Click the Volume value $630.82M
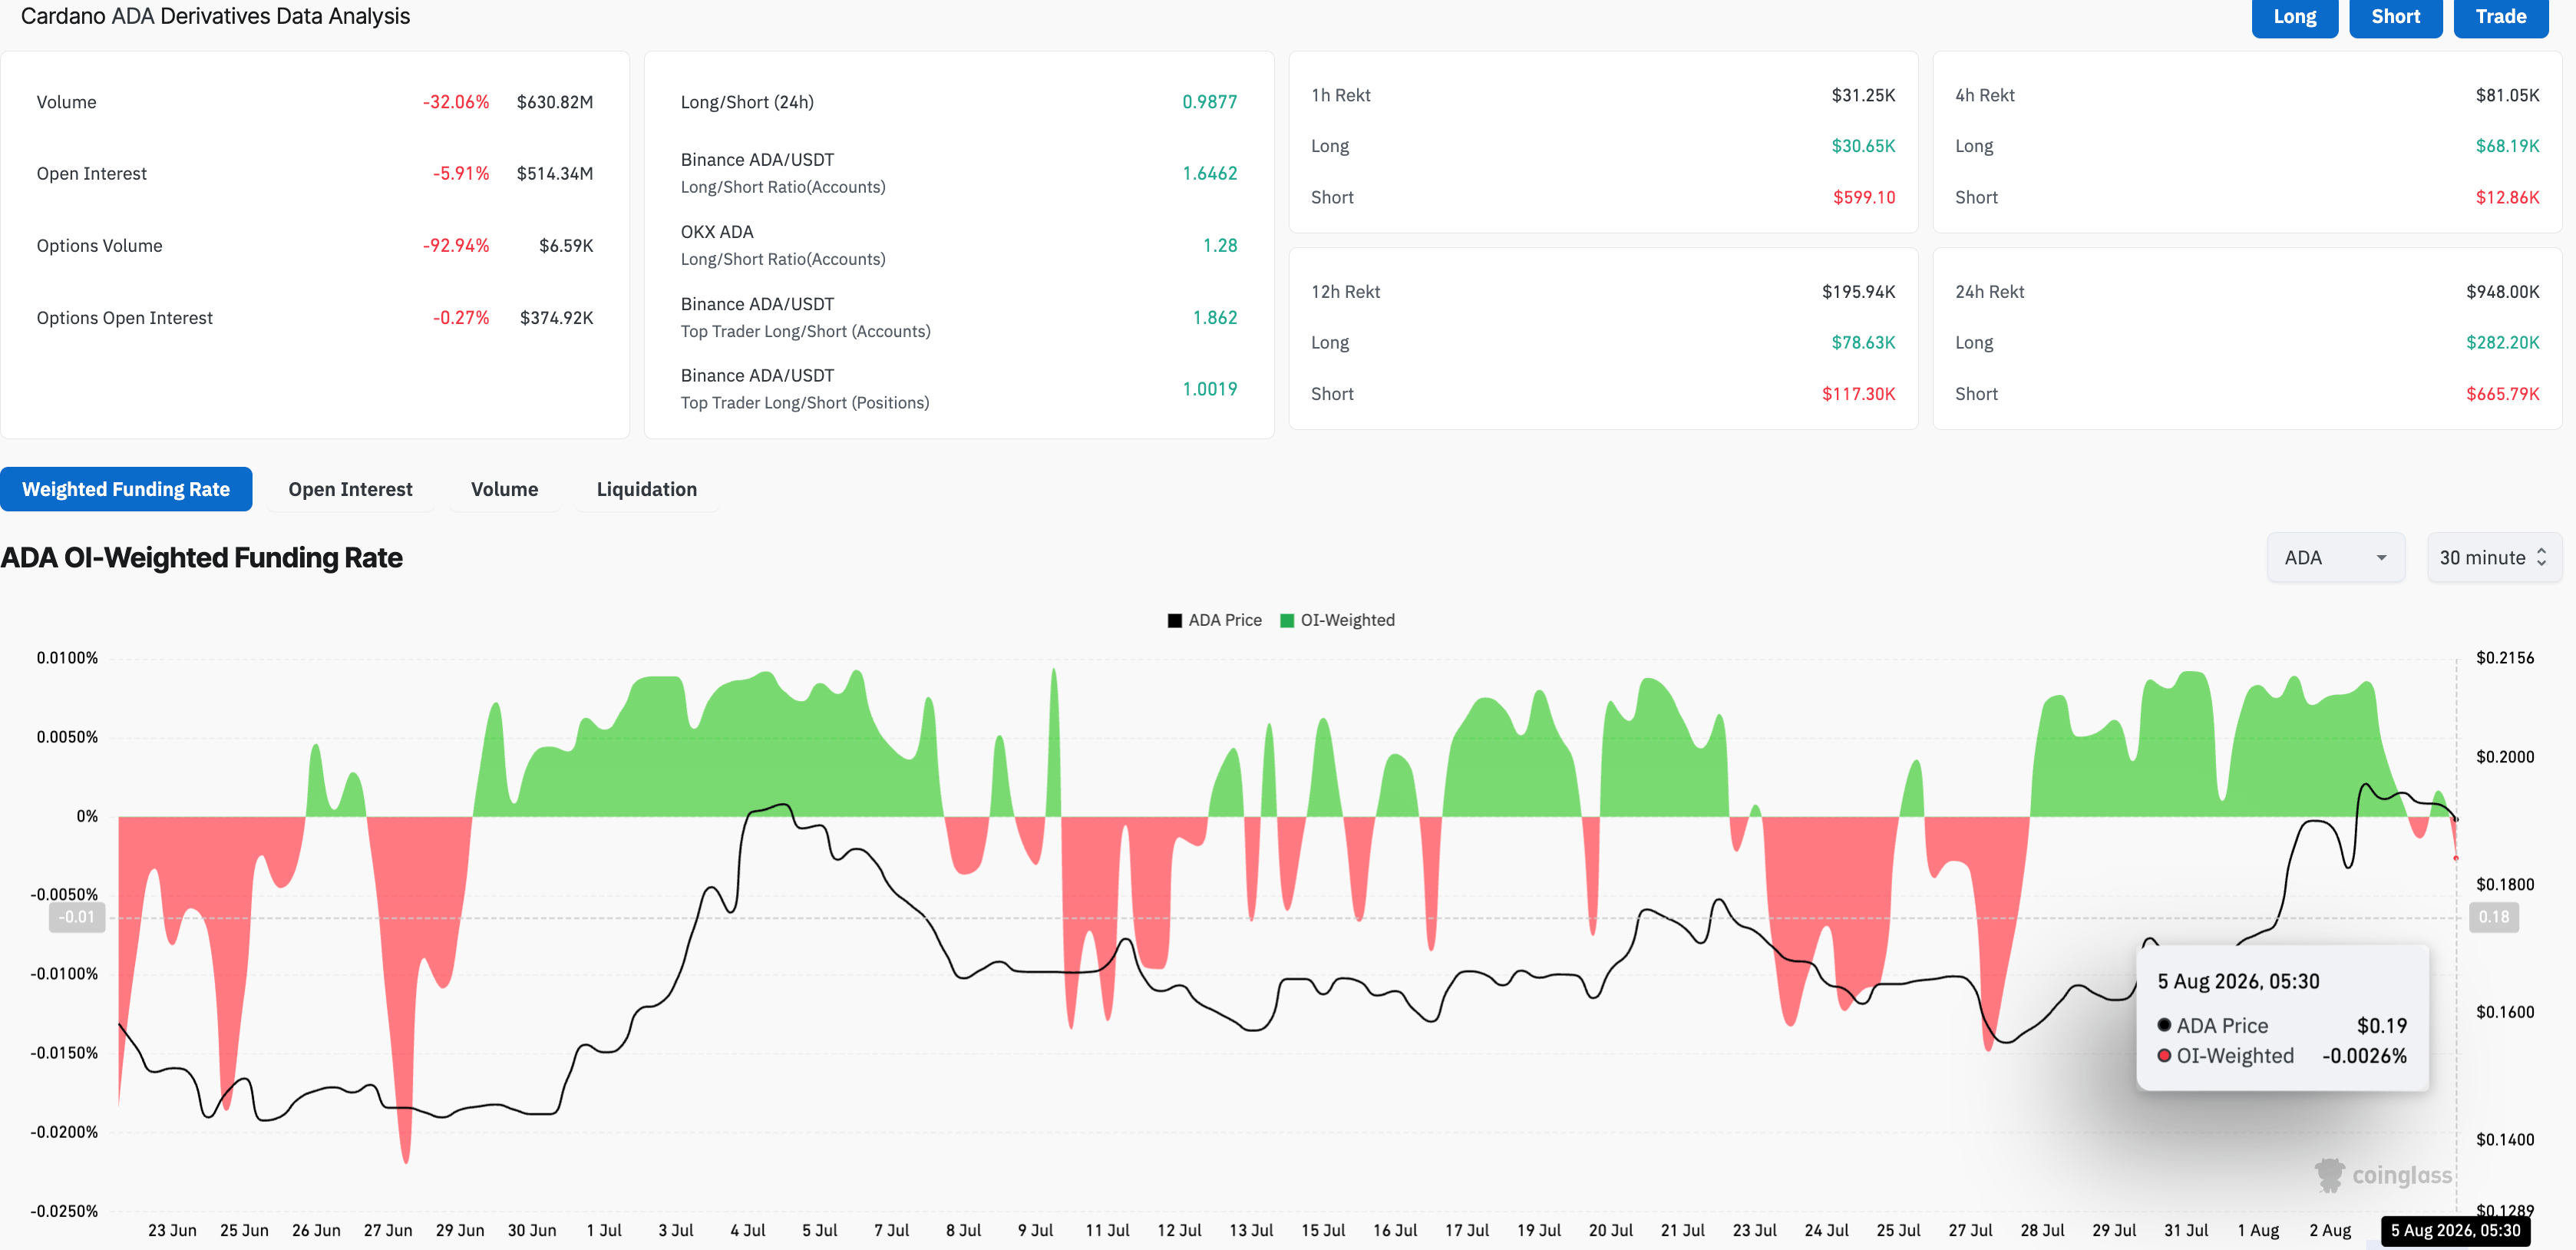Image resolution: width=2576 pixels, height=1250 pixels. 555,102
